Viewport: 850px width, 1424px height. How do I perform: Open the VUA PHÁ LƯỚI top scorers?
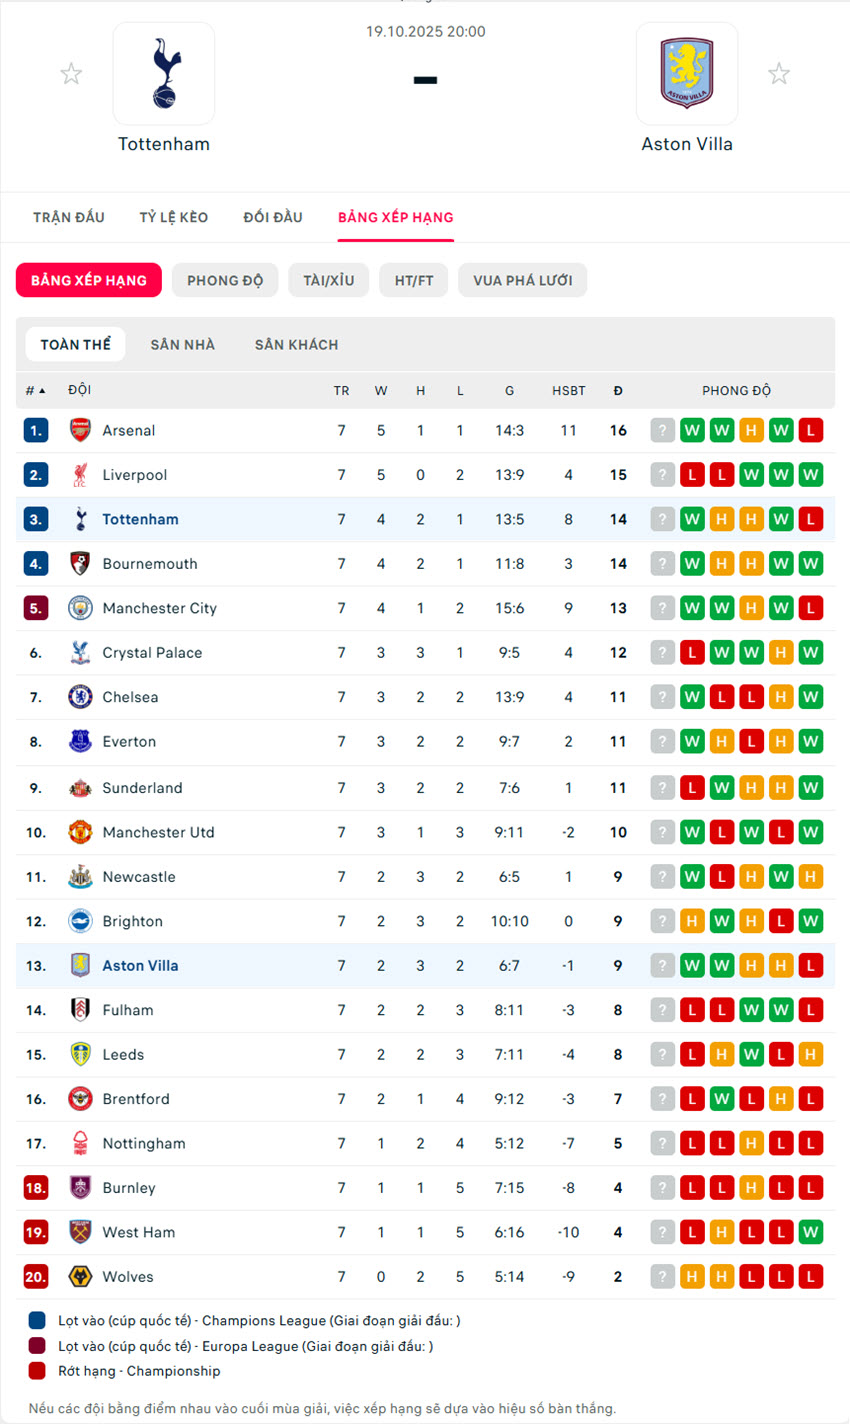523,281
